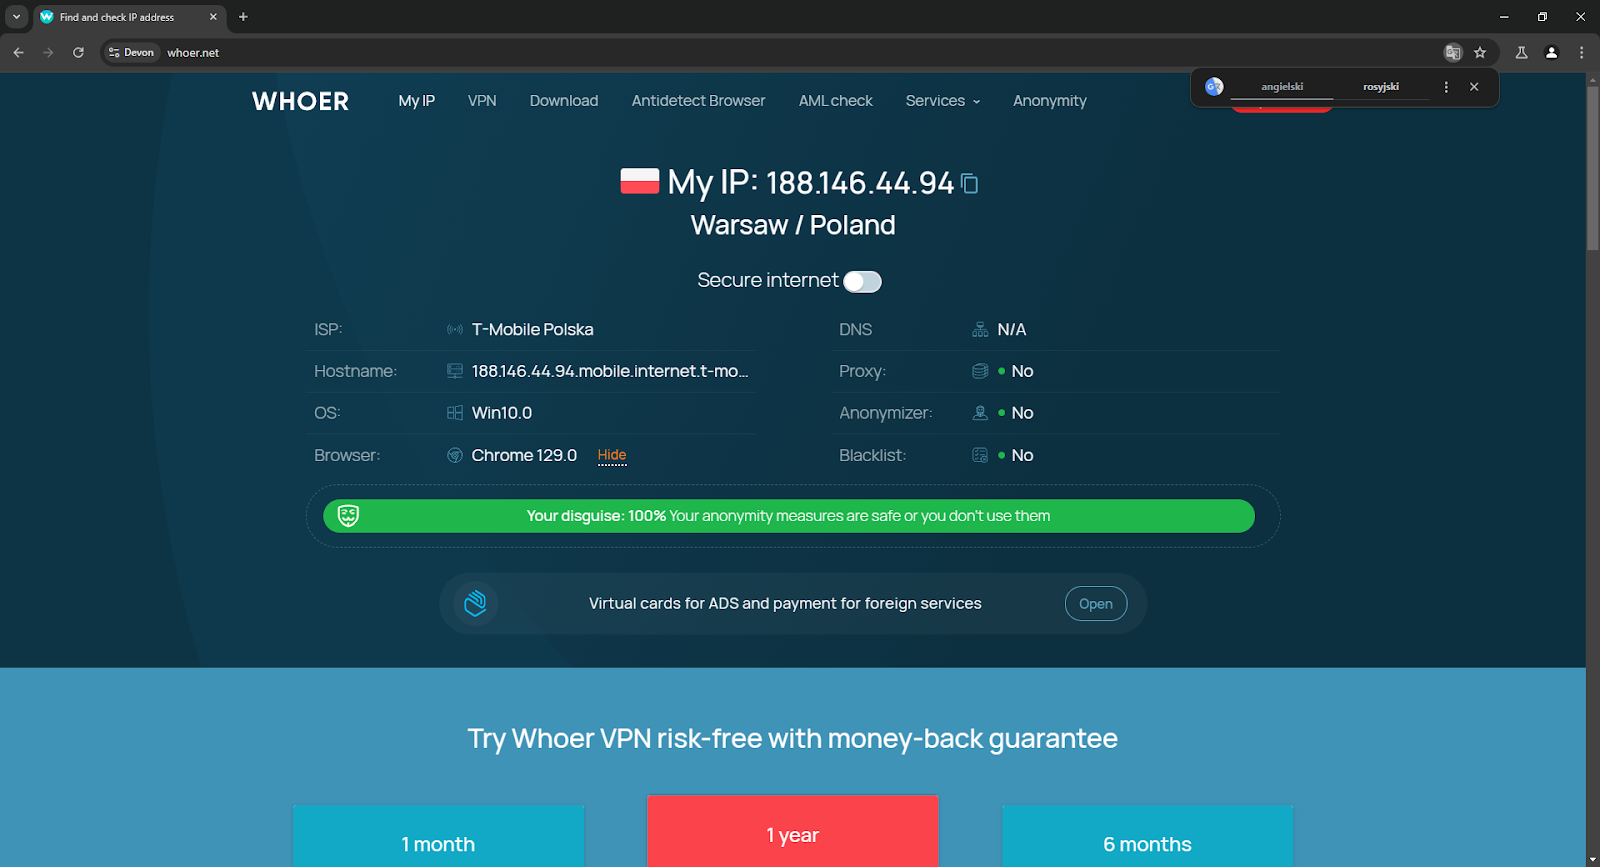1600x867 pixels.
Task: Close the translate popup
Action: [1474, 87]
